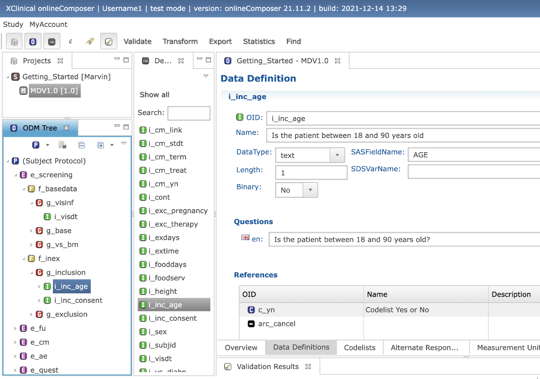Screen dimensions: 540x379
Task: Click the Definitions view toolbar icon
Action: [x=52, y=42]
